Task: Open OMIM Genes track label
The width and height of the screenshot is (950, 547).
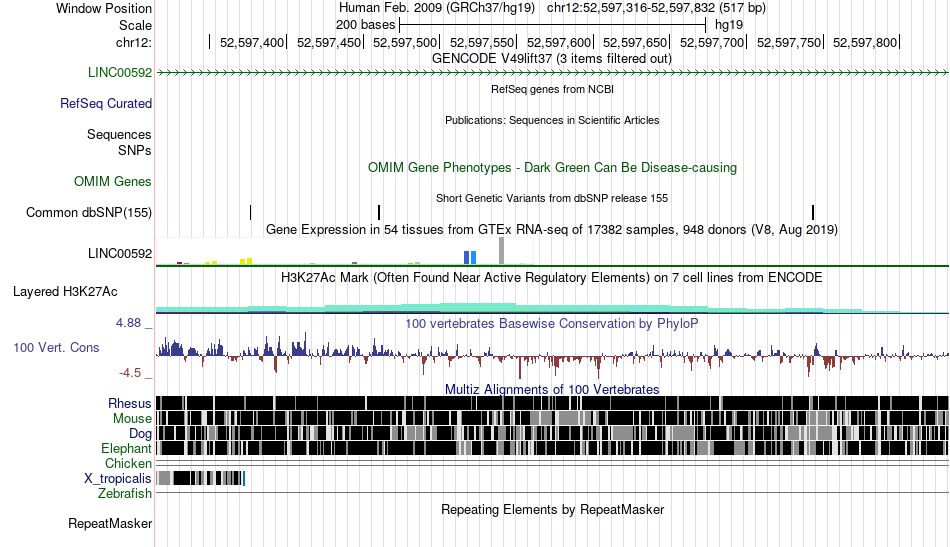Action: click(x=113, y=182)
